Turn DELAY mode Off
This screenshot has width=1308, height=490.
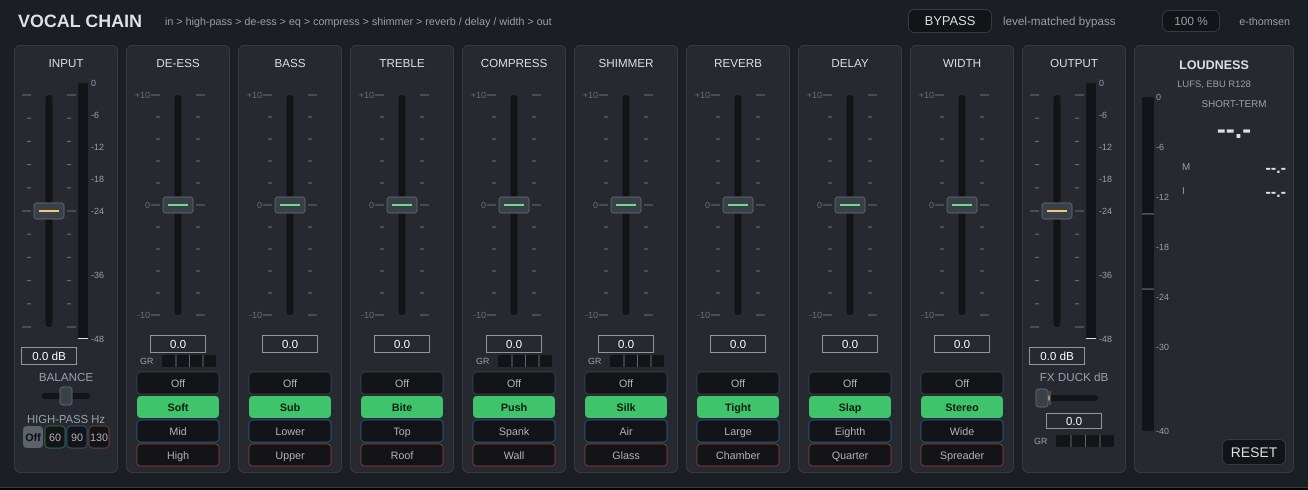point(850,383)
